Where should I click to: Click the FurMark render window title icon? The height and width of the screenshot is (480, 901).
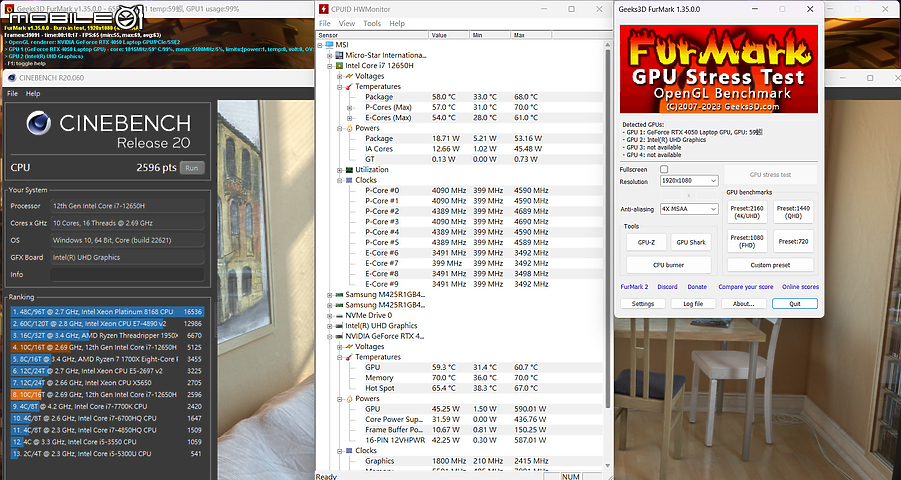9,9
